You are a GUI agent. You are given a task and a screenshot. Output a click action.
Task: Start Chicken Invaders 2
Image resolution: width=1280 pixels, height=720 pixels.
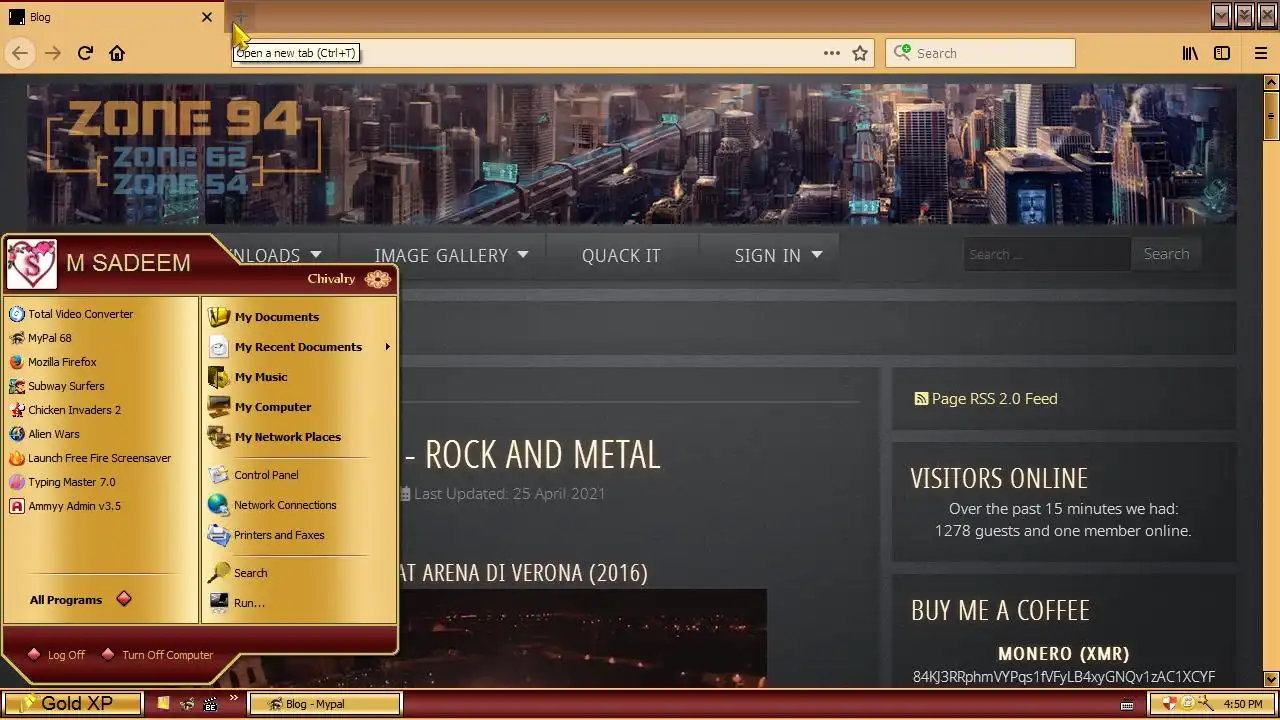coord(65,410)
